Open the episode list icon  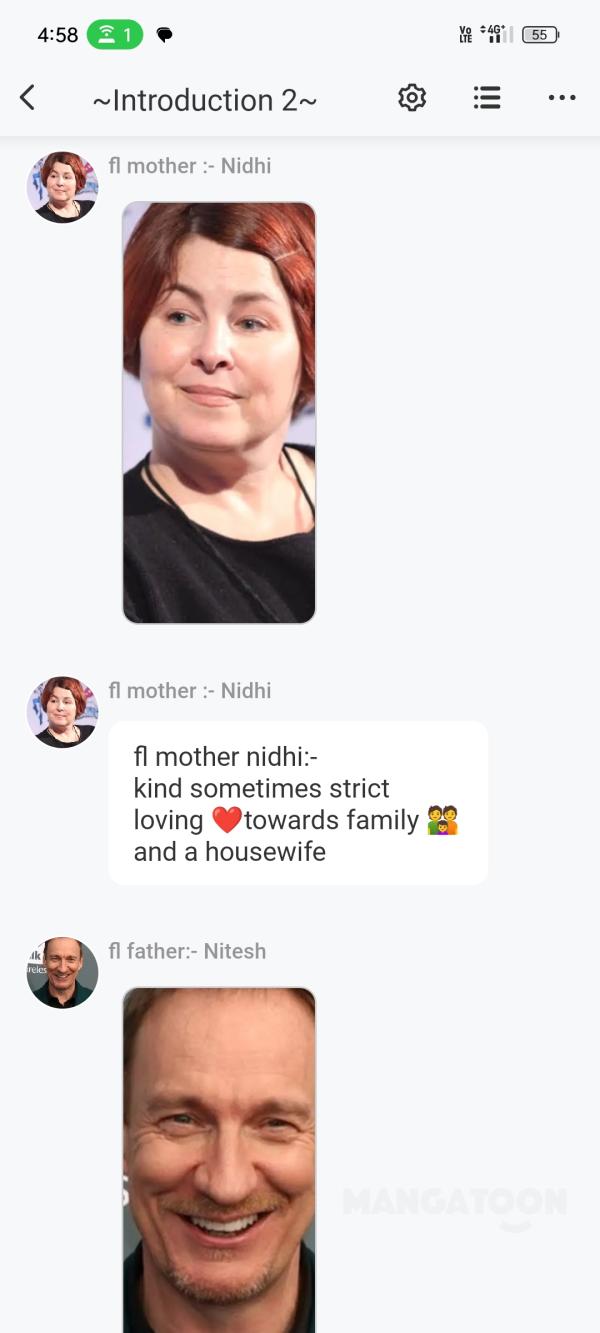[486, 97]
